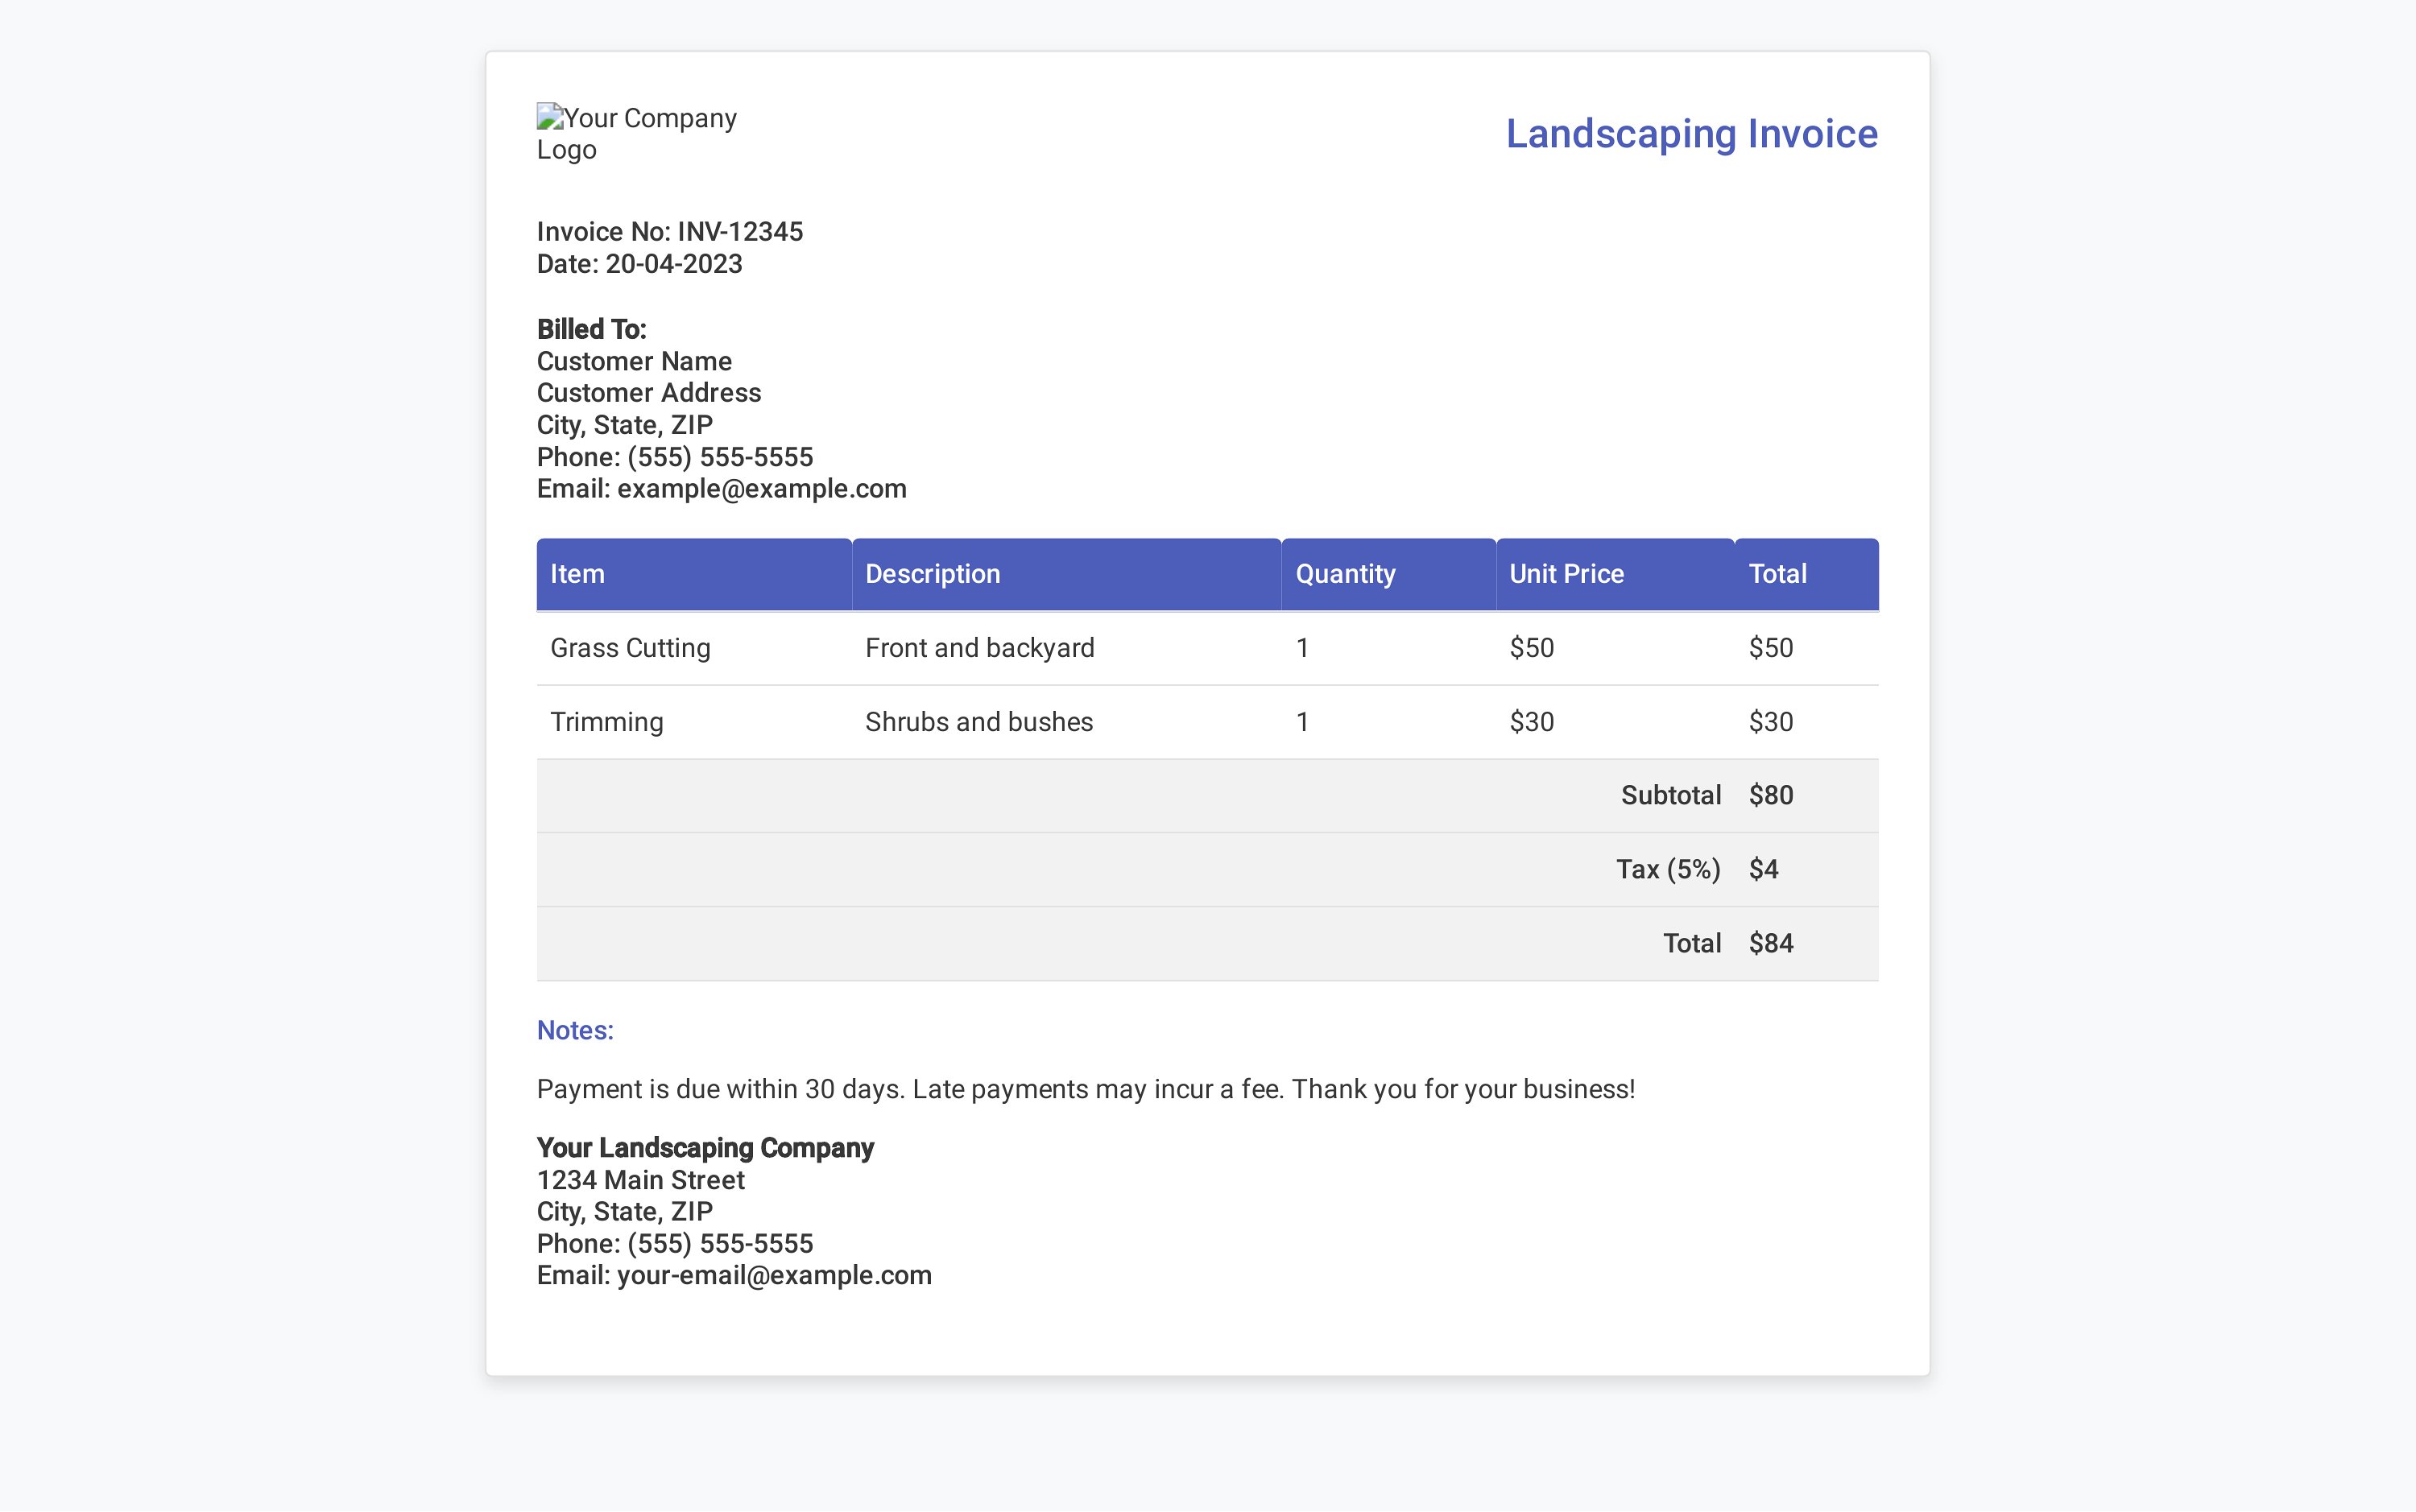Click the $4 tax value
Screen dimensions: 2416x1512
tap(1764, 870)
